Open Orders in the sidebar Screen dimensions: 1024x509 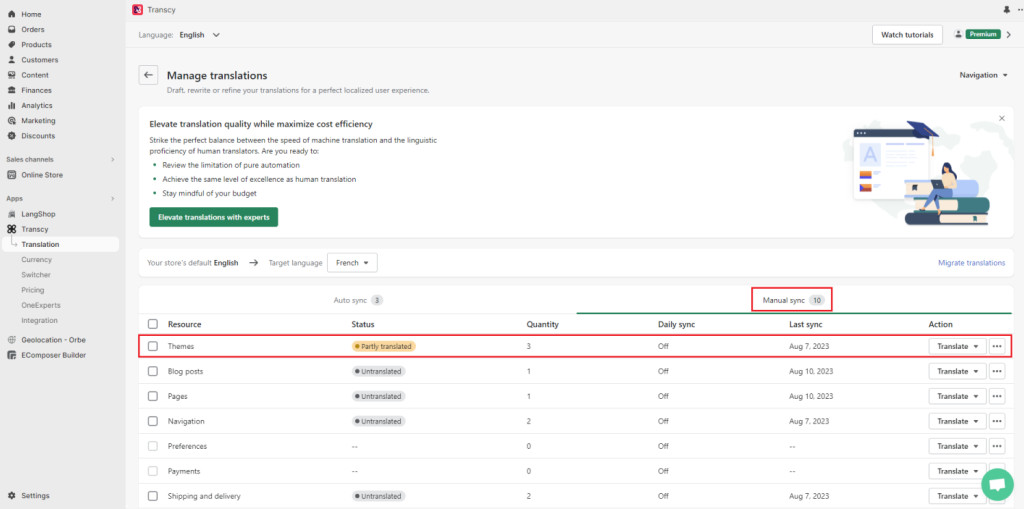click(x=33, y=29)
